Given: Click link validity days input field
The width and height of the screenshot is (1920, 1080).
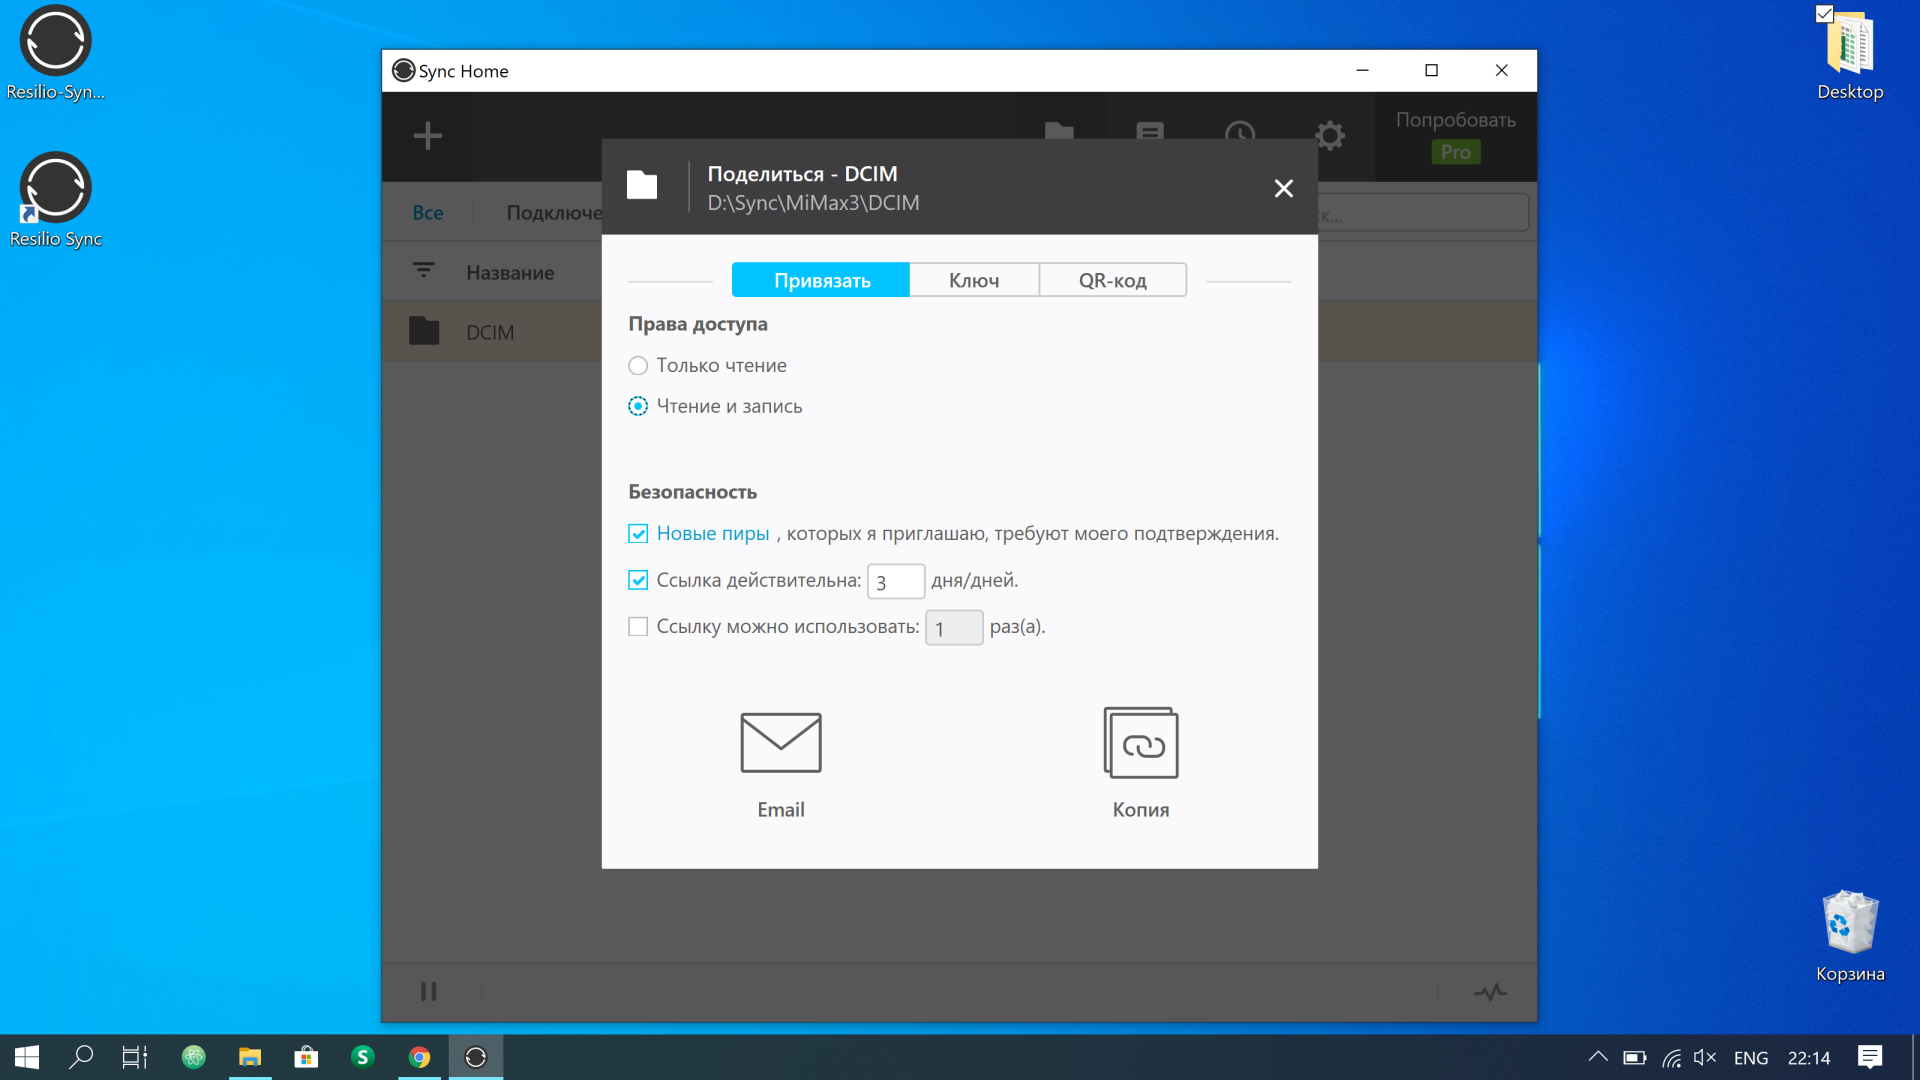Looking at the screenshot, I should point(896,581).
